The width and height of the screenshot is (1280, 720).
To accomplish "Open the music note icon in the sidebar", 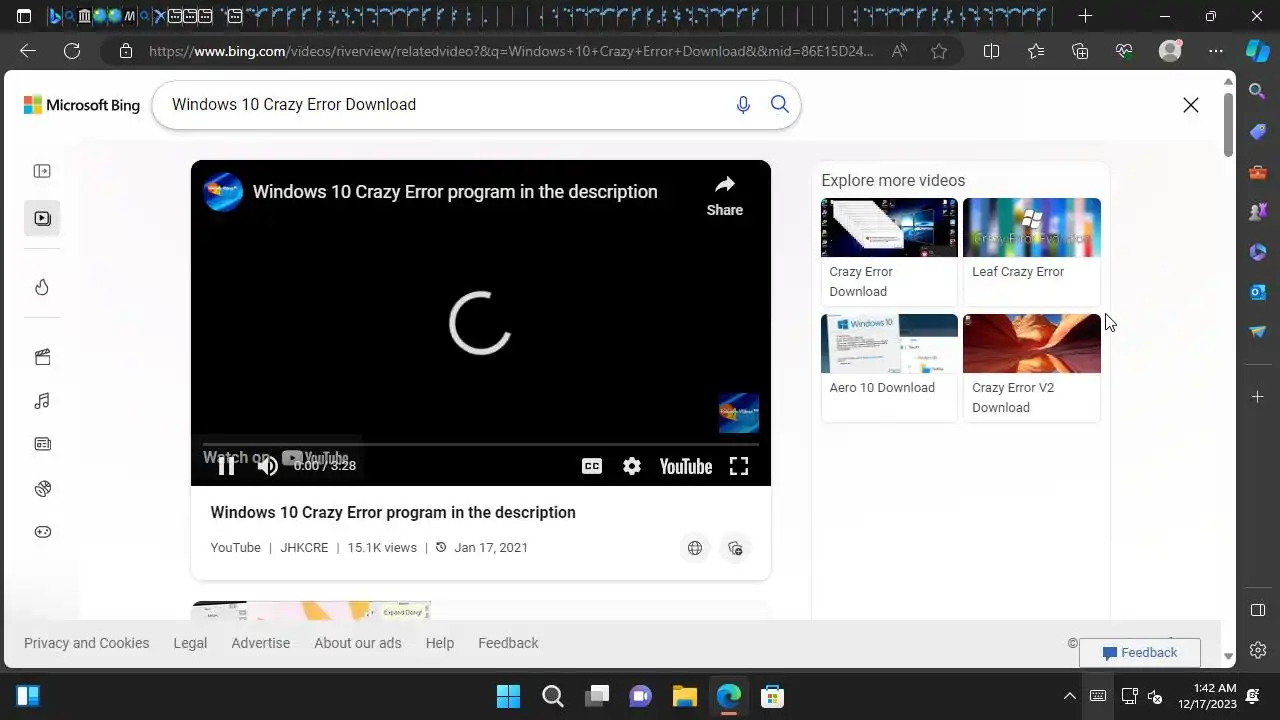I will point(42,401).
